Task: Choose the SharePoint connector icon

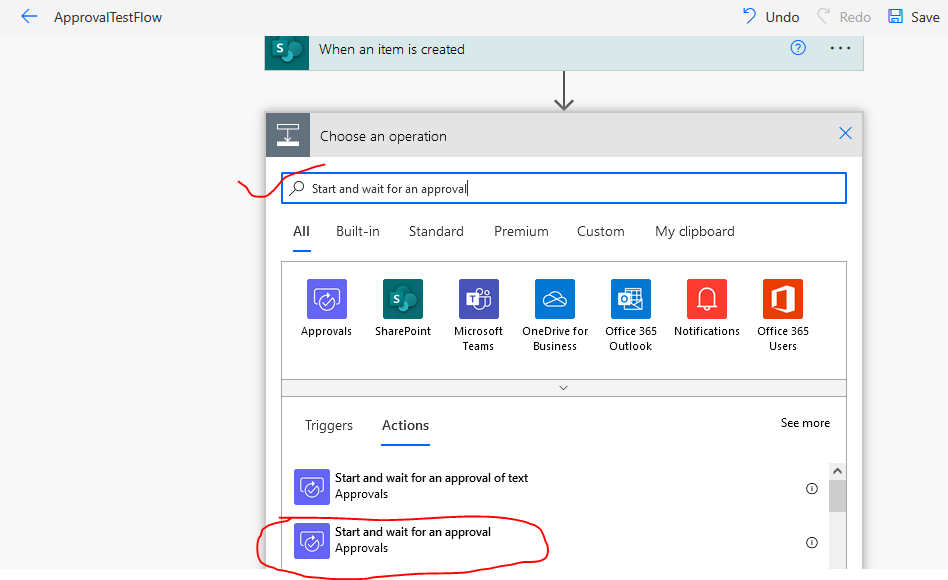Action: point(402,299)
